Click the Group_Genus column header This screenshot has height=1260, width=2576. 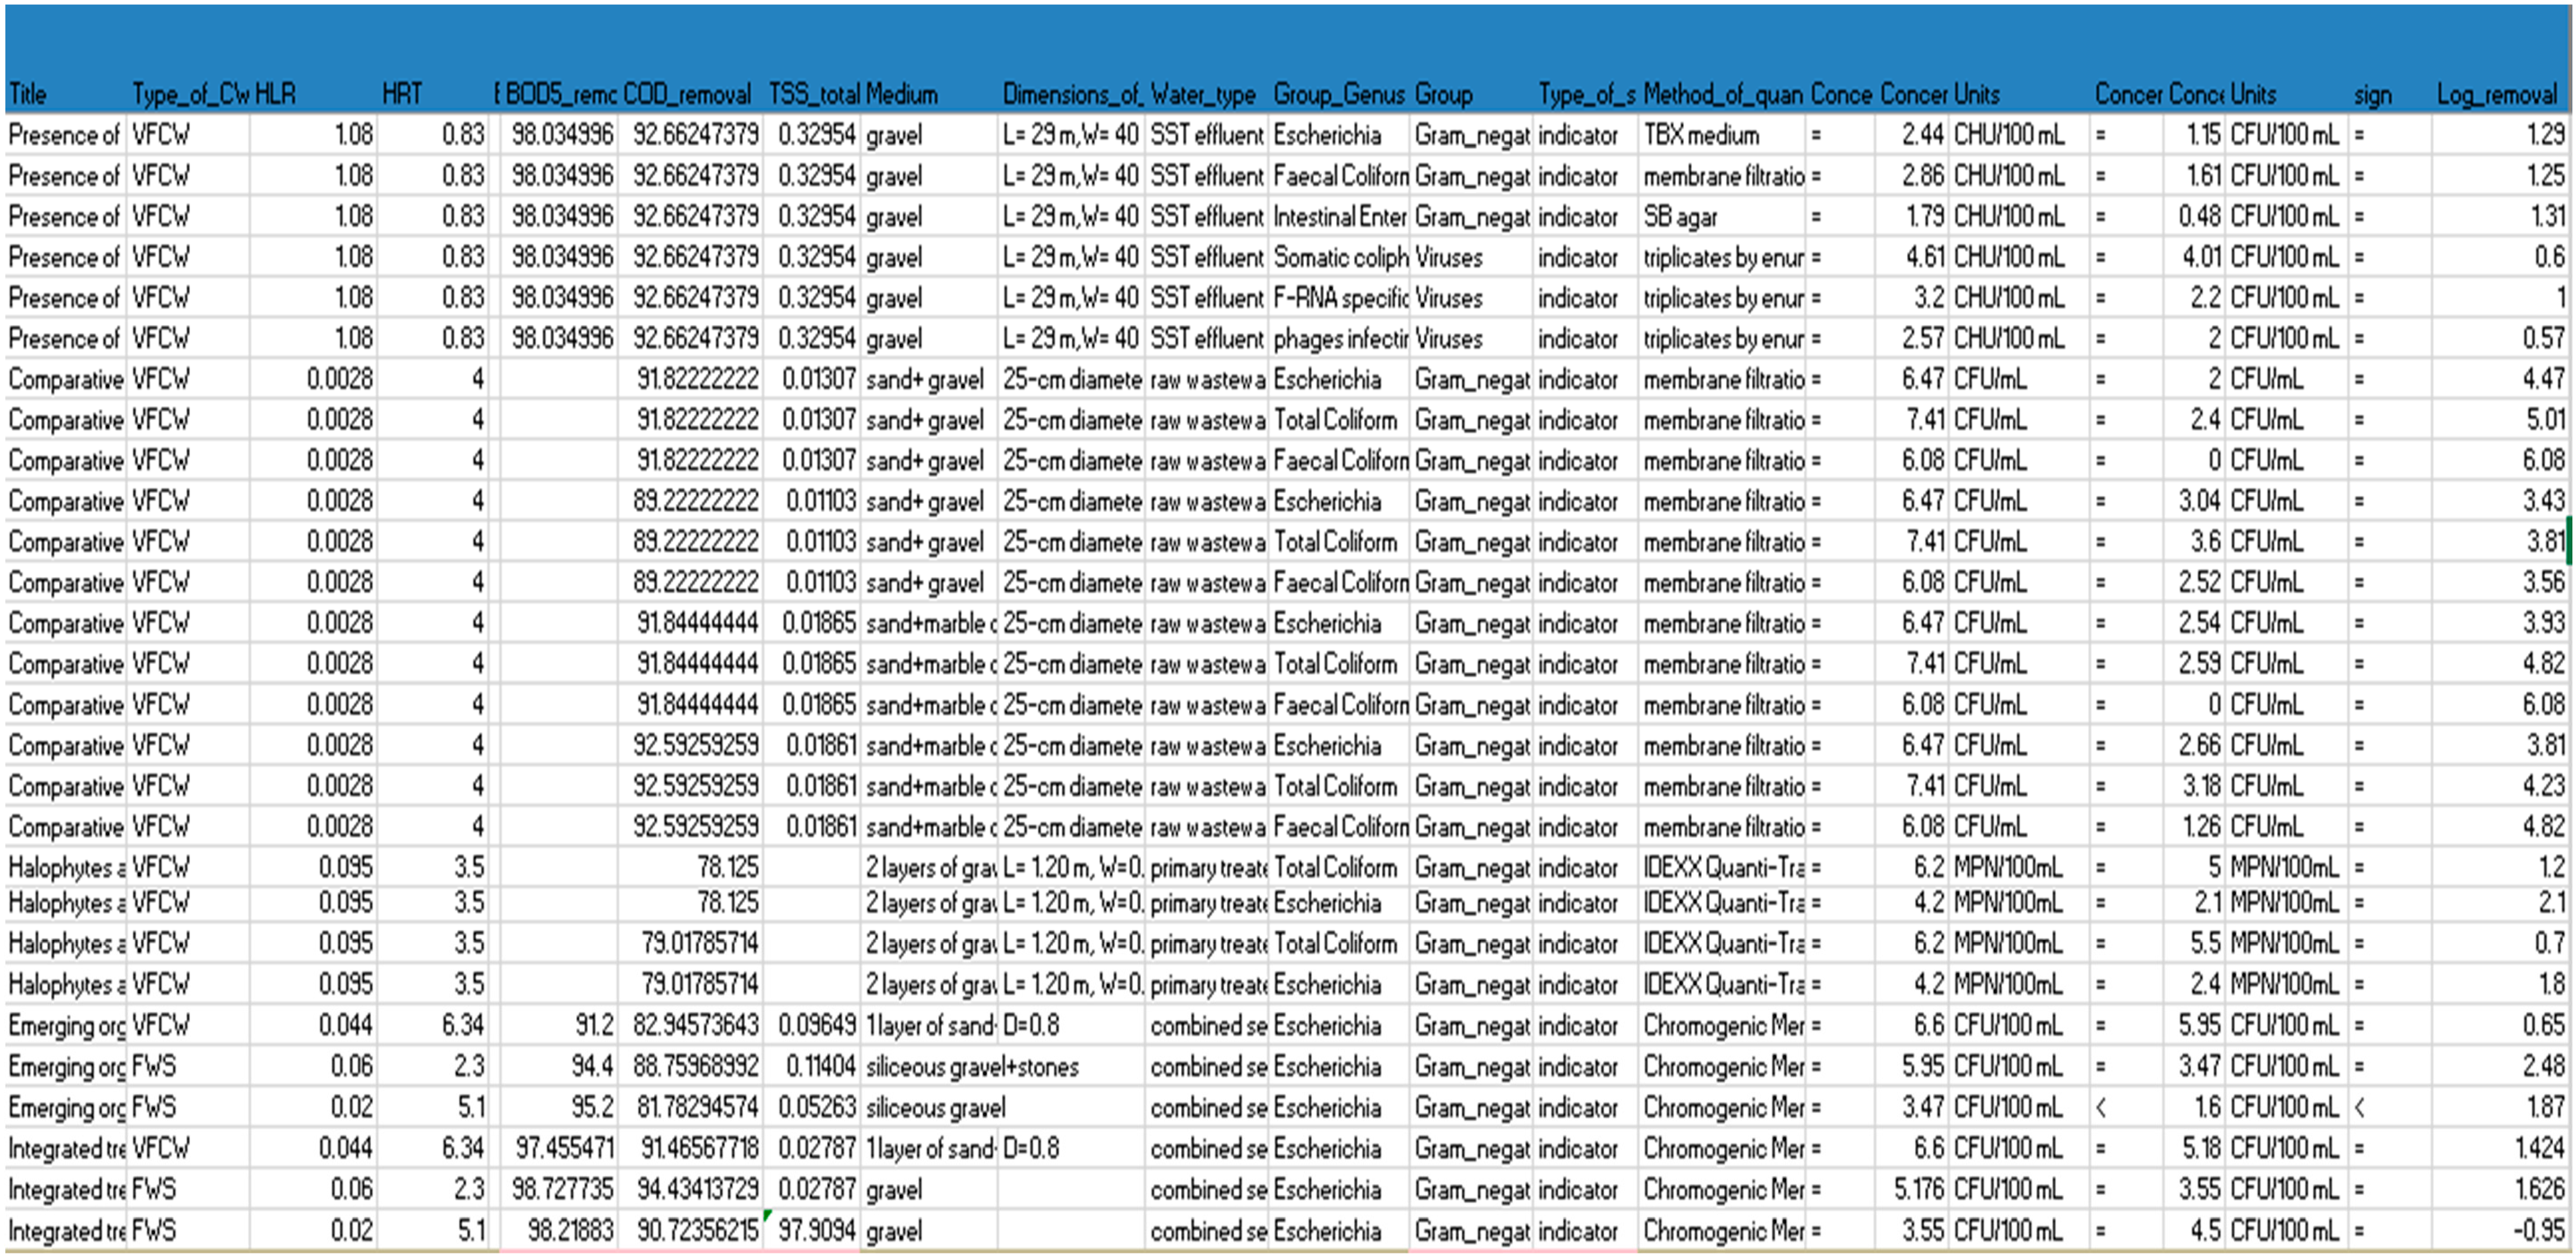[x=1338, y=94]
